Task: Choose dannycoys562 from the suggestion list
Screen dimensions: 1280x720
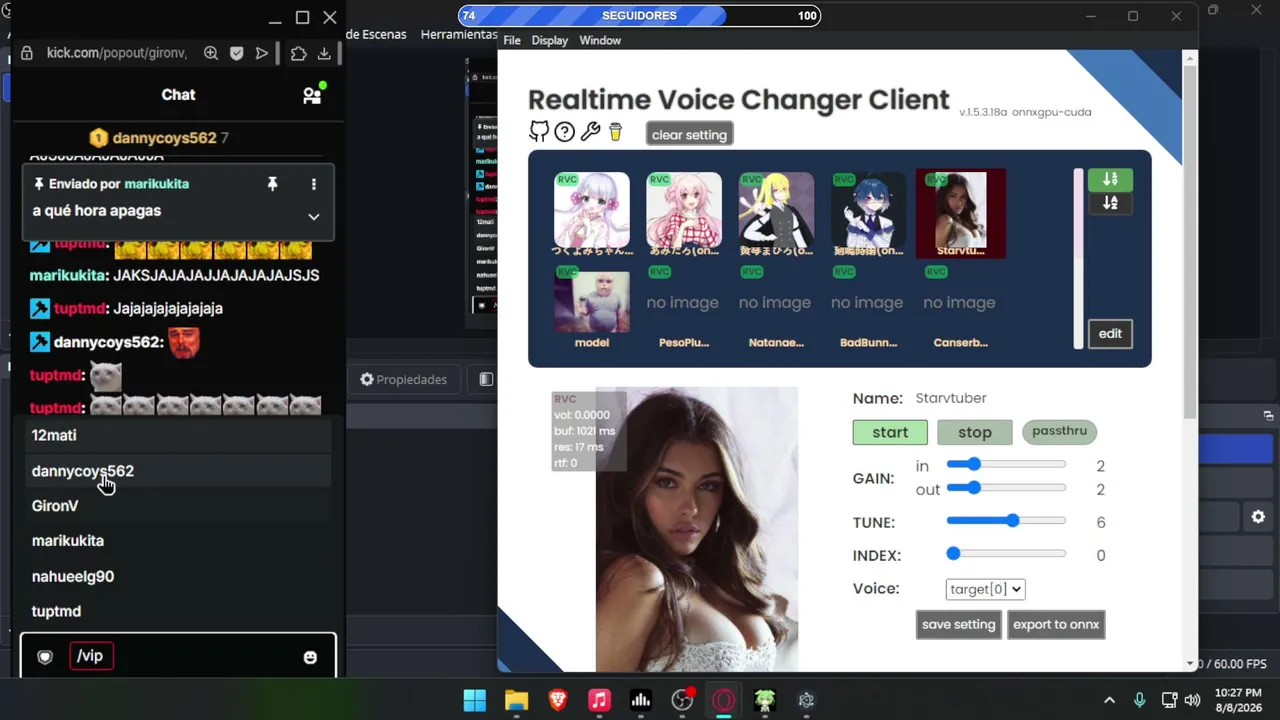Action: (x=176, y=471)
